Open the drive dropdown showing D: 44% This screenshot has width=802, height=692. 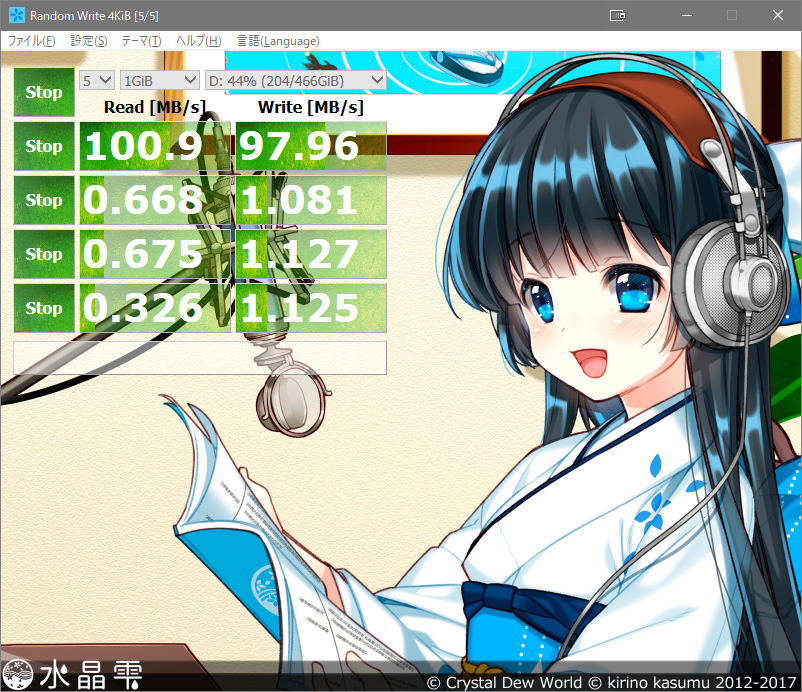(296, 80)
